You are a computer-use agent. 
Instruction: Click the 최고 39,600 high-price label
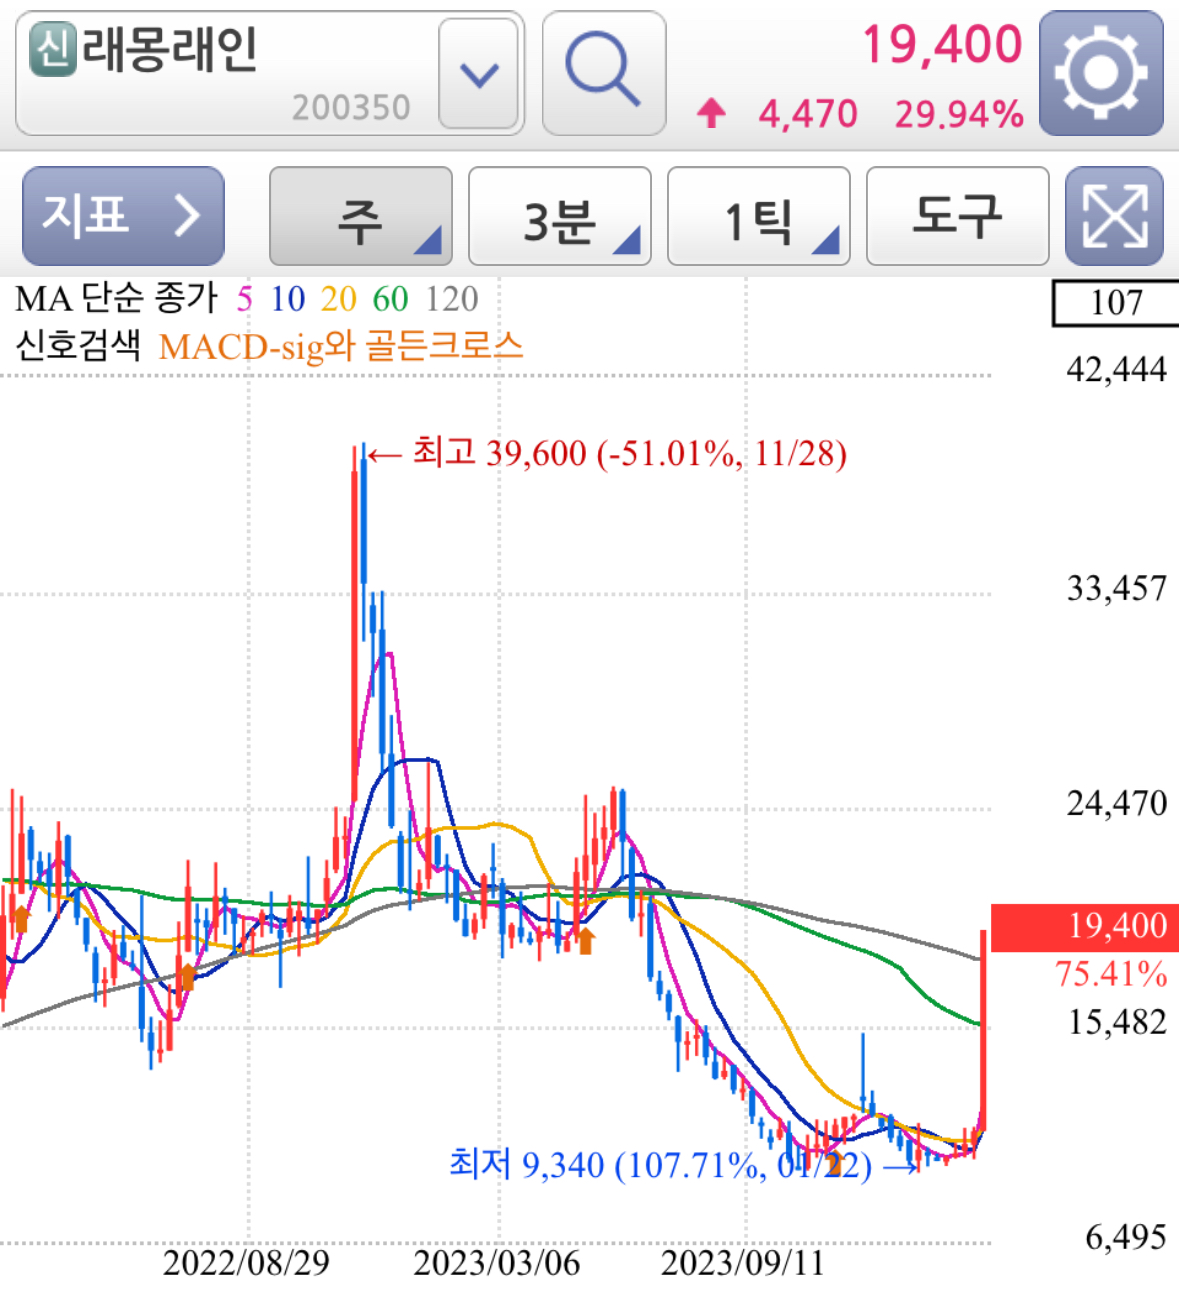tap(630, 454)
